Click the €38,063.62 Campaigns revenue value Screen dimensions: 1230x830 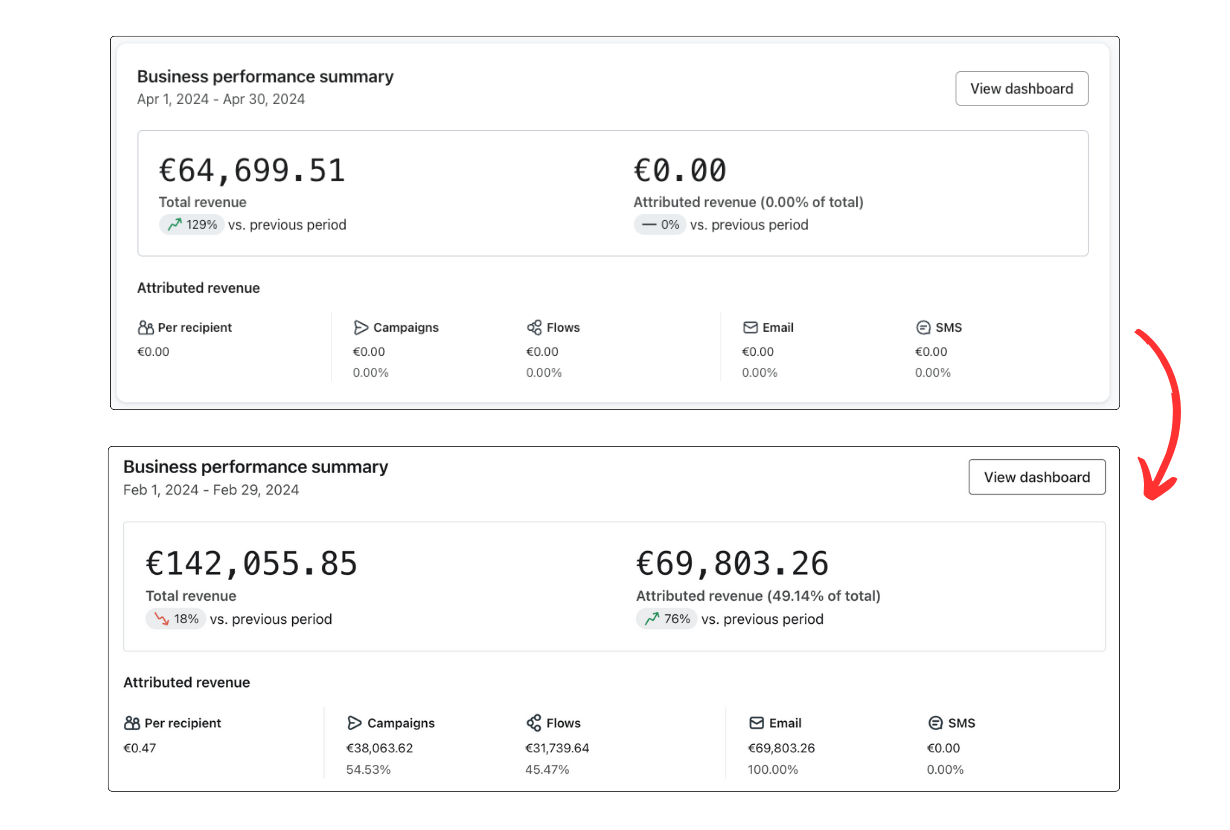pyautogui.click(x=379, y=748)
